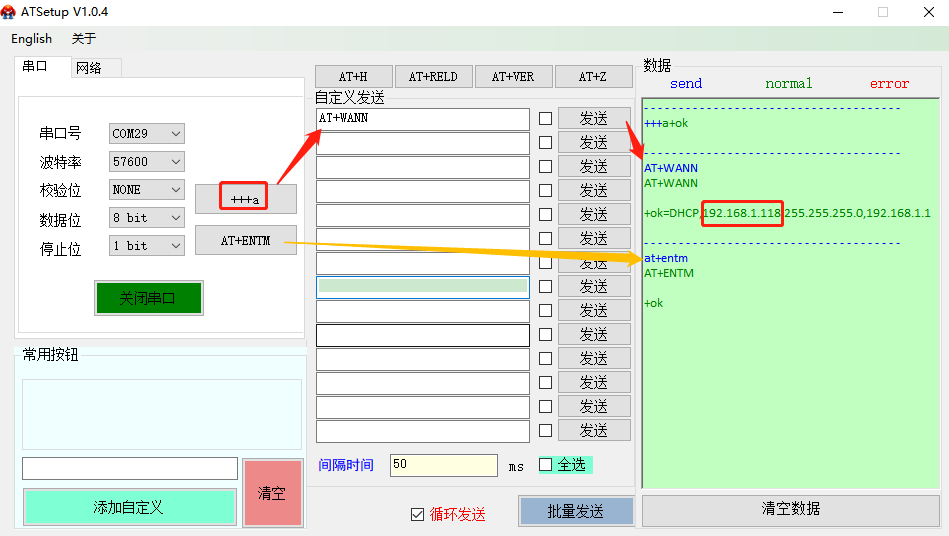This screenshot has height=536, width=949.
Task: Switch language via English menu
Action: tap(32, 39)
